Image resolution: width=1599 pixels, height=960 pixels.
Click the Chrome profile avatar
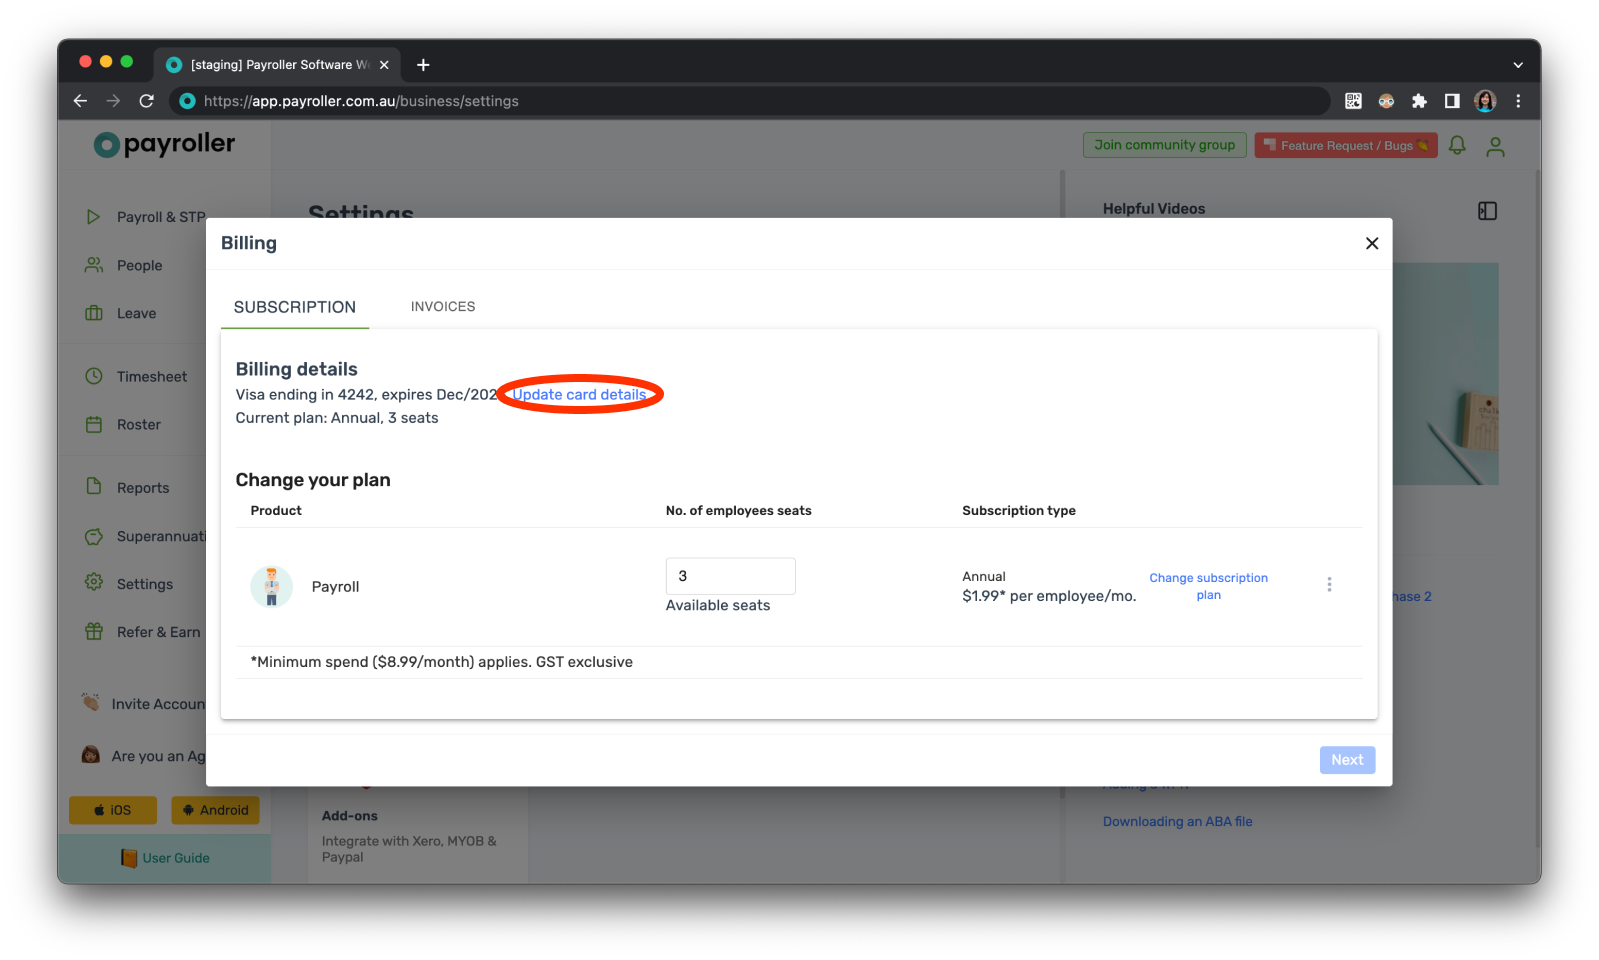pos(1485,101)
